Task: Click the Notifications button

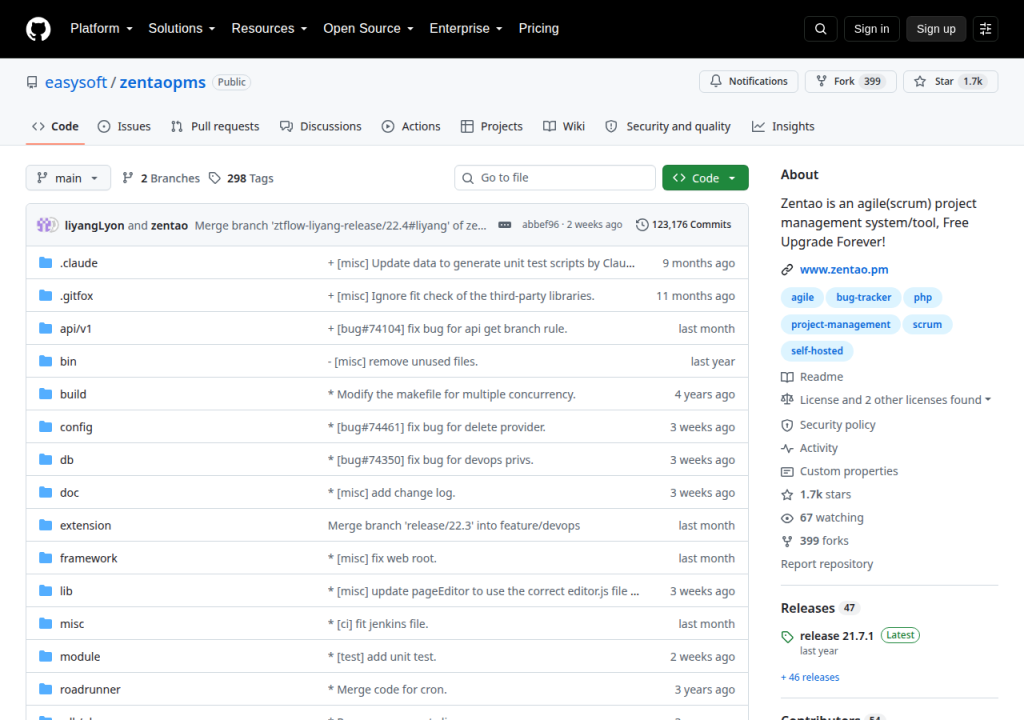Action: tap(748, 81)
